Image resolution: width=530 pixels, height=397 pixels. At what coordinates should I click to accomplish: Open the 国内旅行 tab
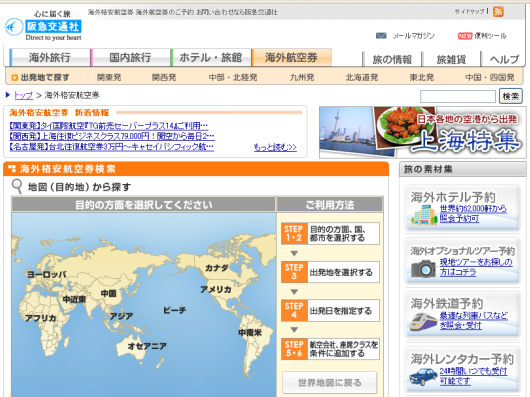tap(130, 57)
